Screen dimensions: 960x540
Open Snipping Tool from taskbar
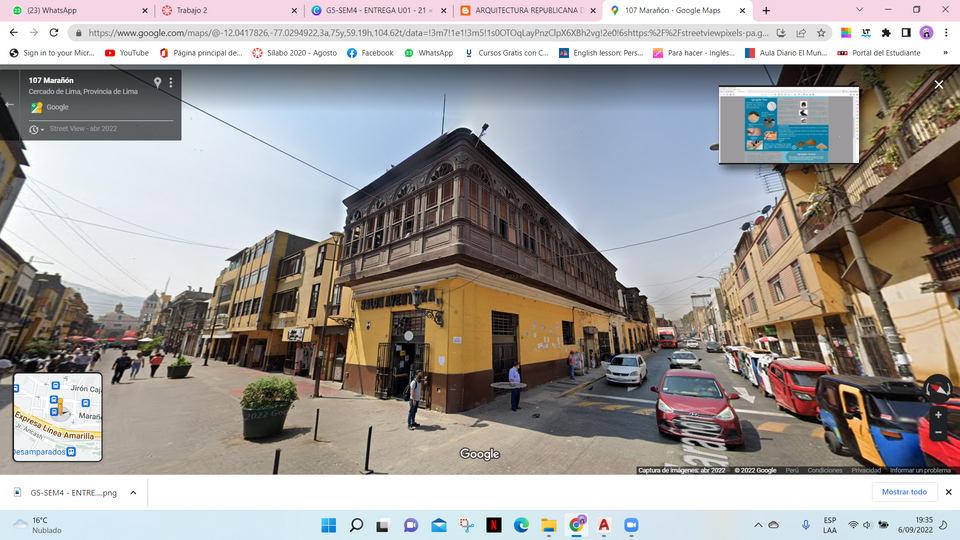click(467, 525)
